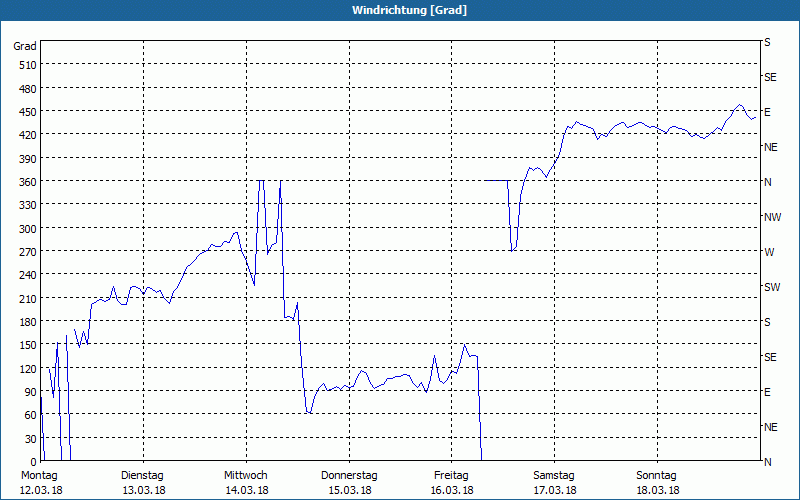Click the date 14.03.18

[x=247, y=490]
